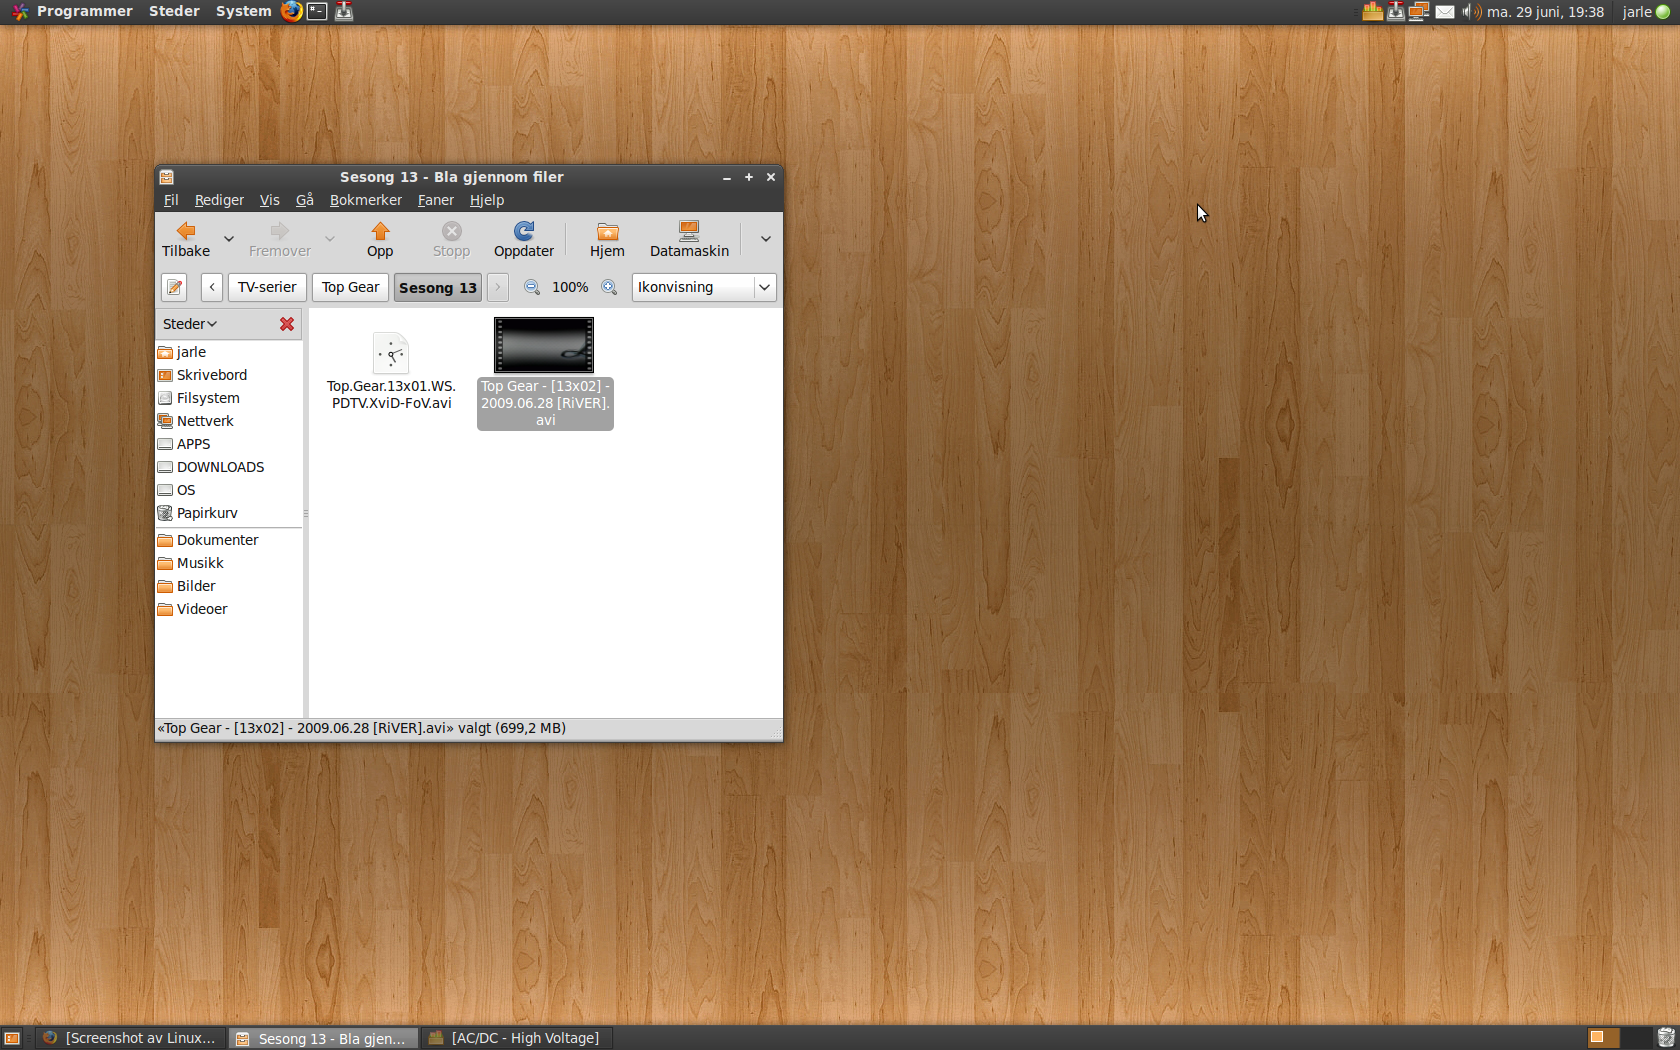Open the Bokmerker menu

point(366,200)
